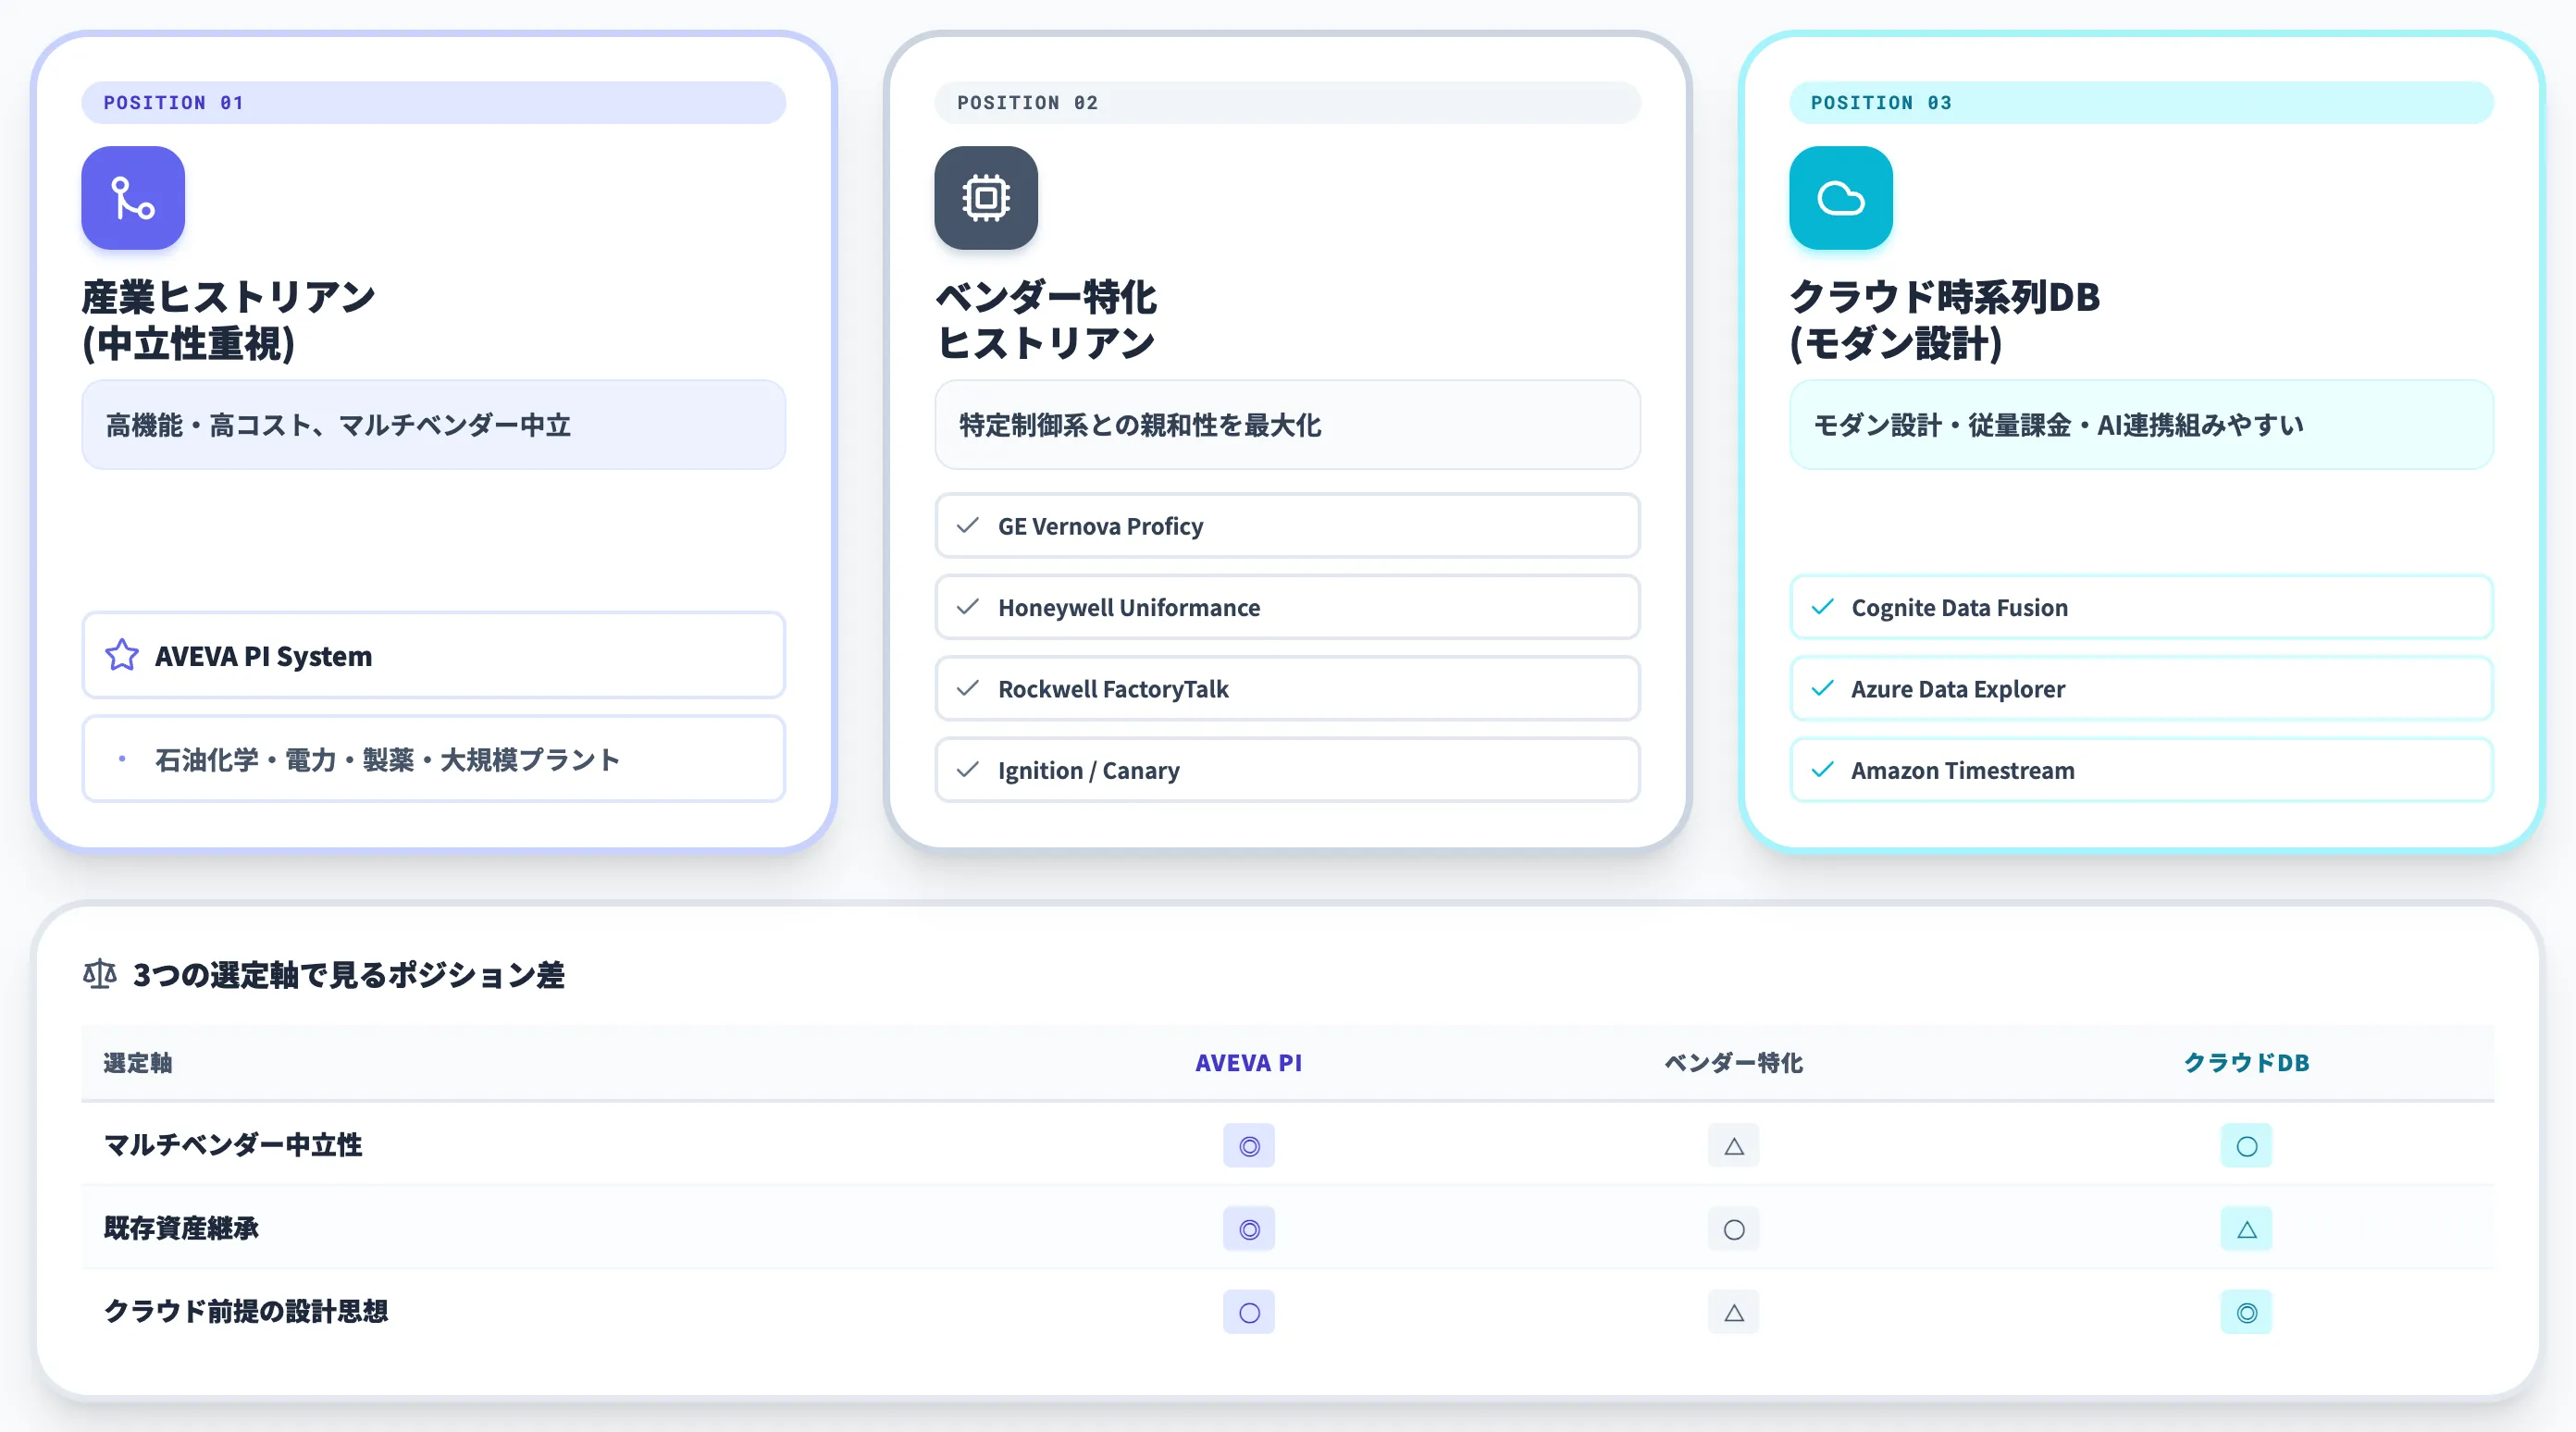The width and height of the screenshot is (2576, 1432).
Task: Click the ベンダー特化 ヒストリアン heading
Action: (x=1046, y=320)
